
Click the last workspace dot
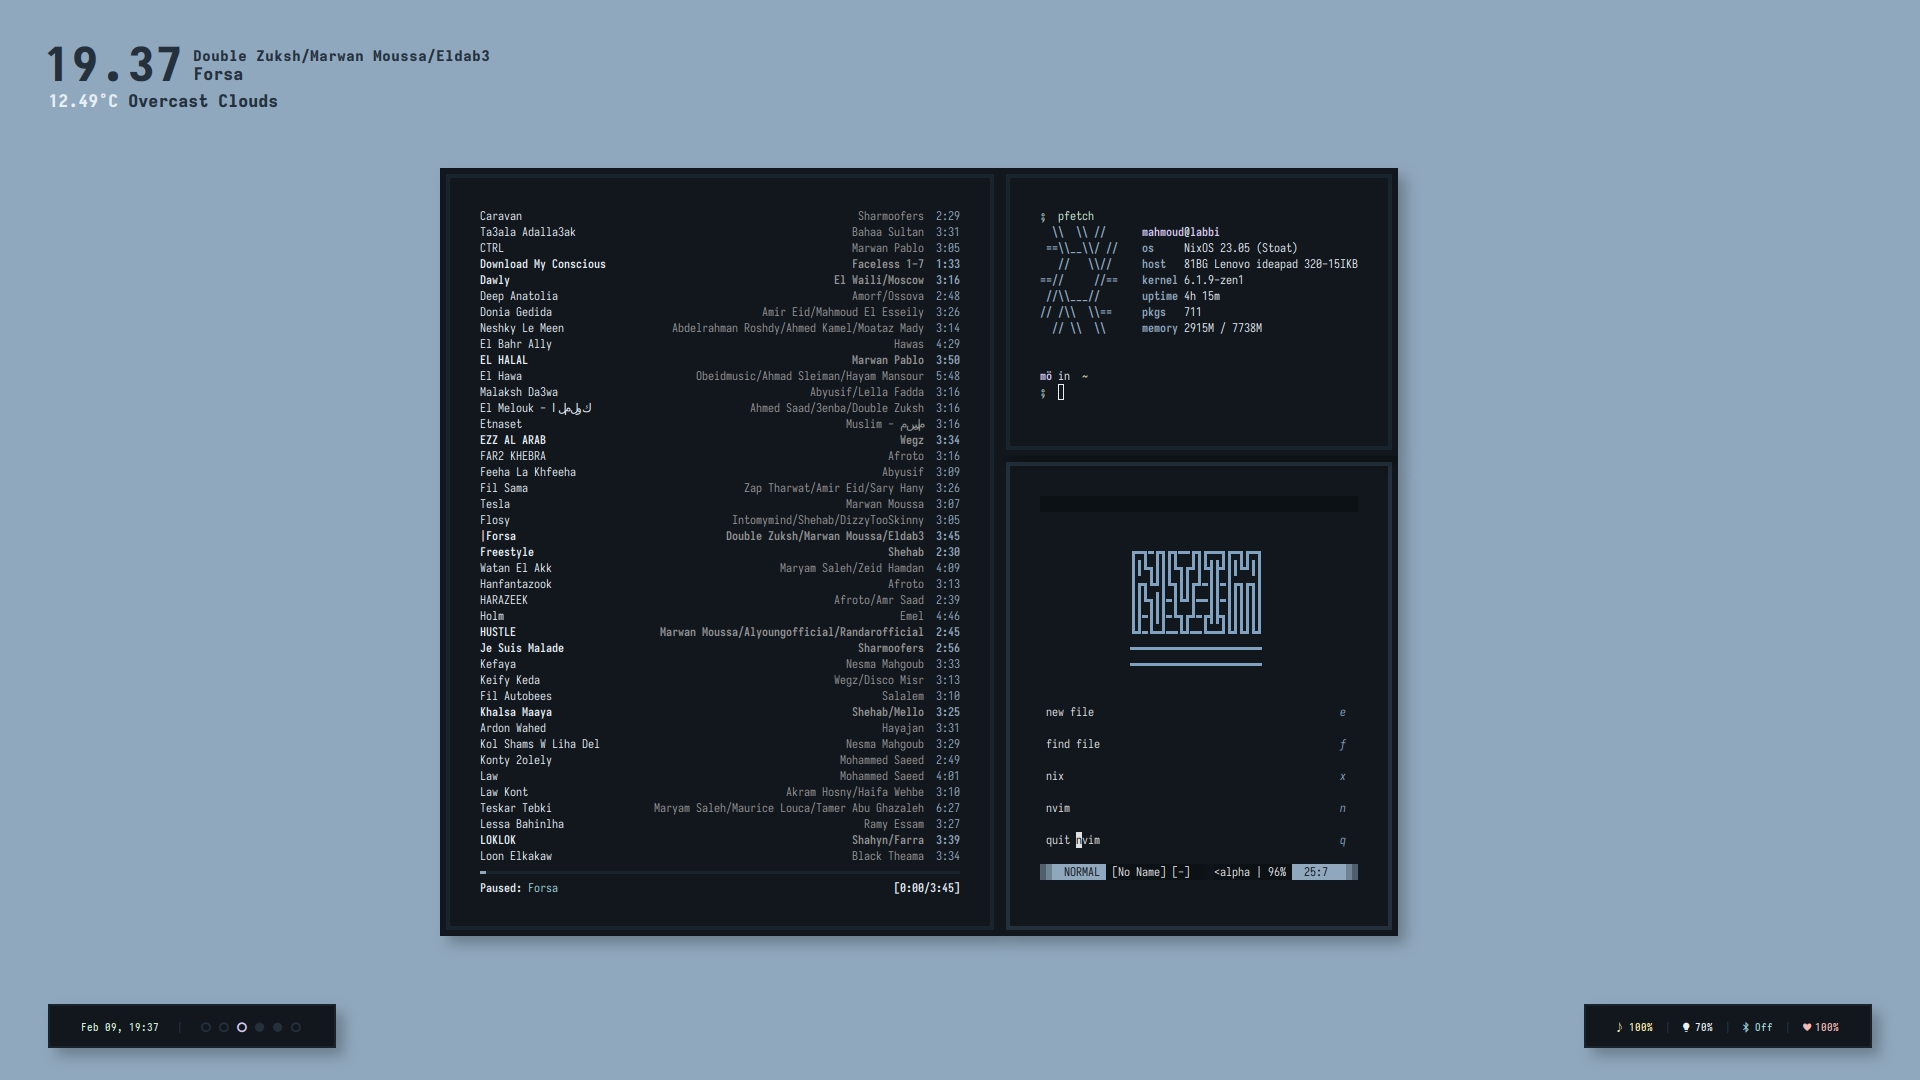pyautogui.click(x=294, y=1026)
